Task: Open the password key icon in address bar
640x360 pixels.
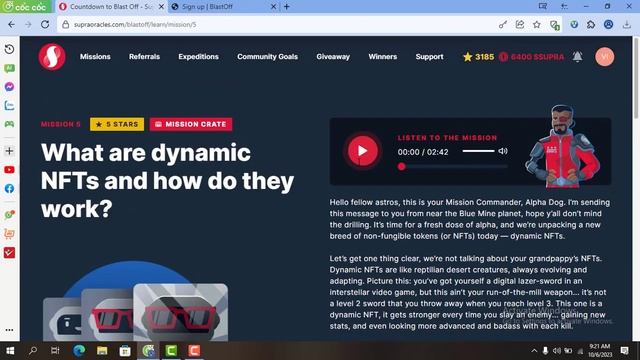Action: point(502,24)
